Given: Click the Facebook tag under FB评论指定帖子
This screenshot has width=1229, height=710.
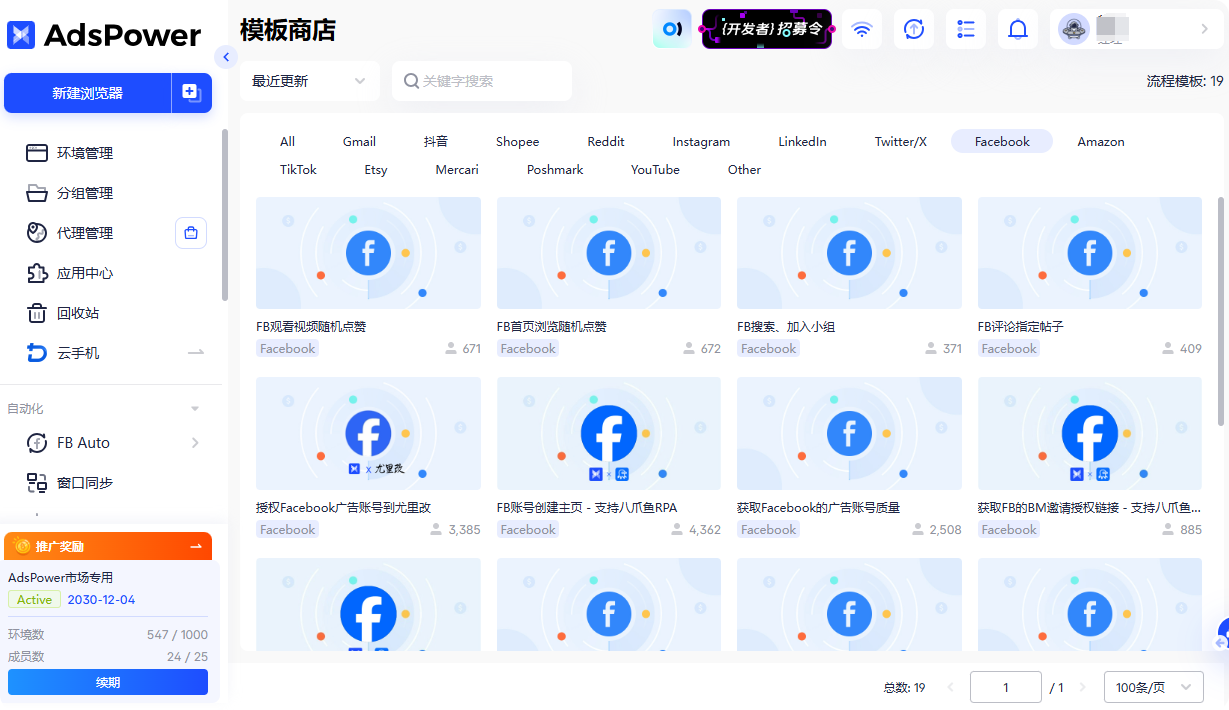Looking at the screenshot, I should (x=1009, y=349).
